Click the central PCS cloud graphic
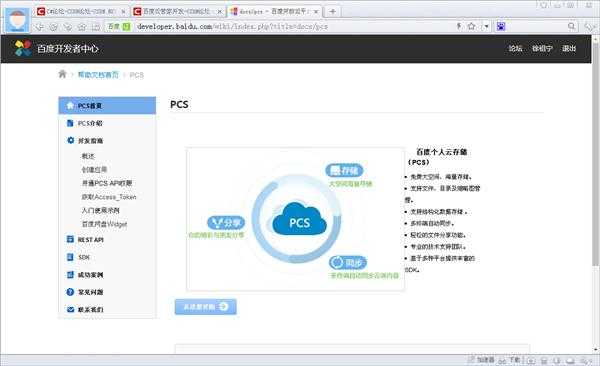Screen dimensions: 600x366 click(x=299, y=219)
